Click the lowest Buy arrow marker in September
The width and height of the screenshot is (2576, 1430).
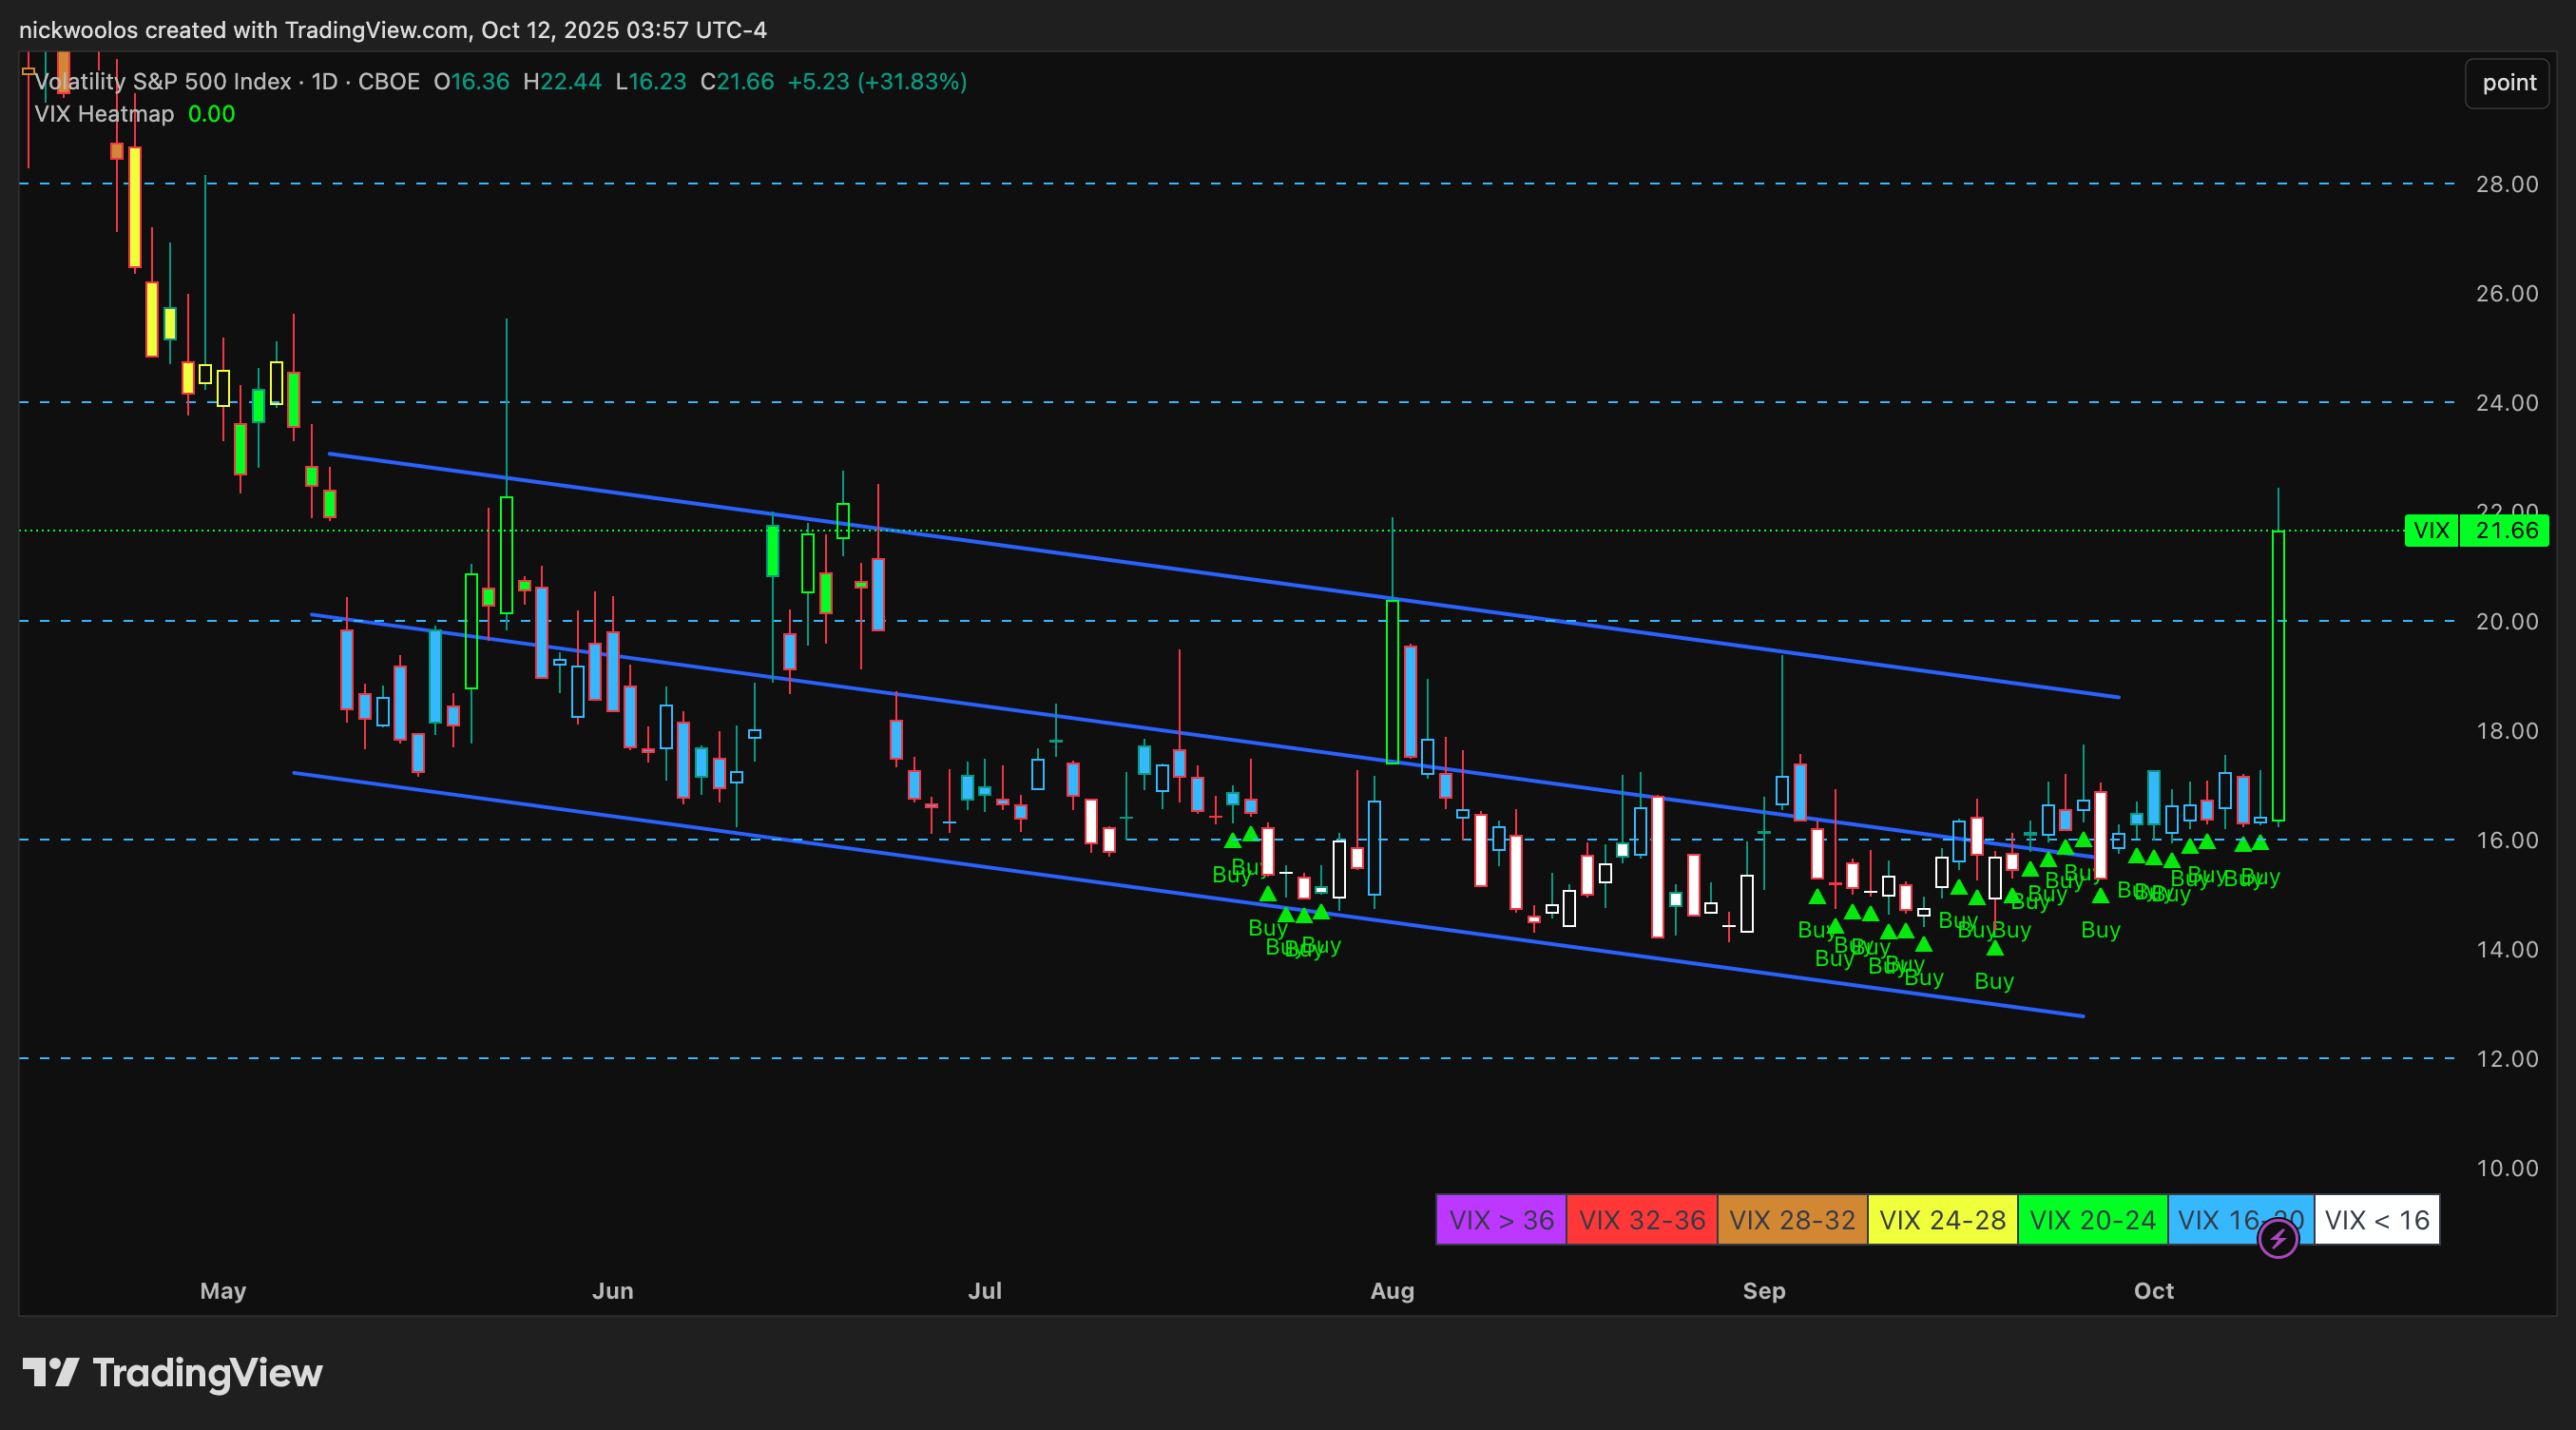[x=1994, y=949]
